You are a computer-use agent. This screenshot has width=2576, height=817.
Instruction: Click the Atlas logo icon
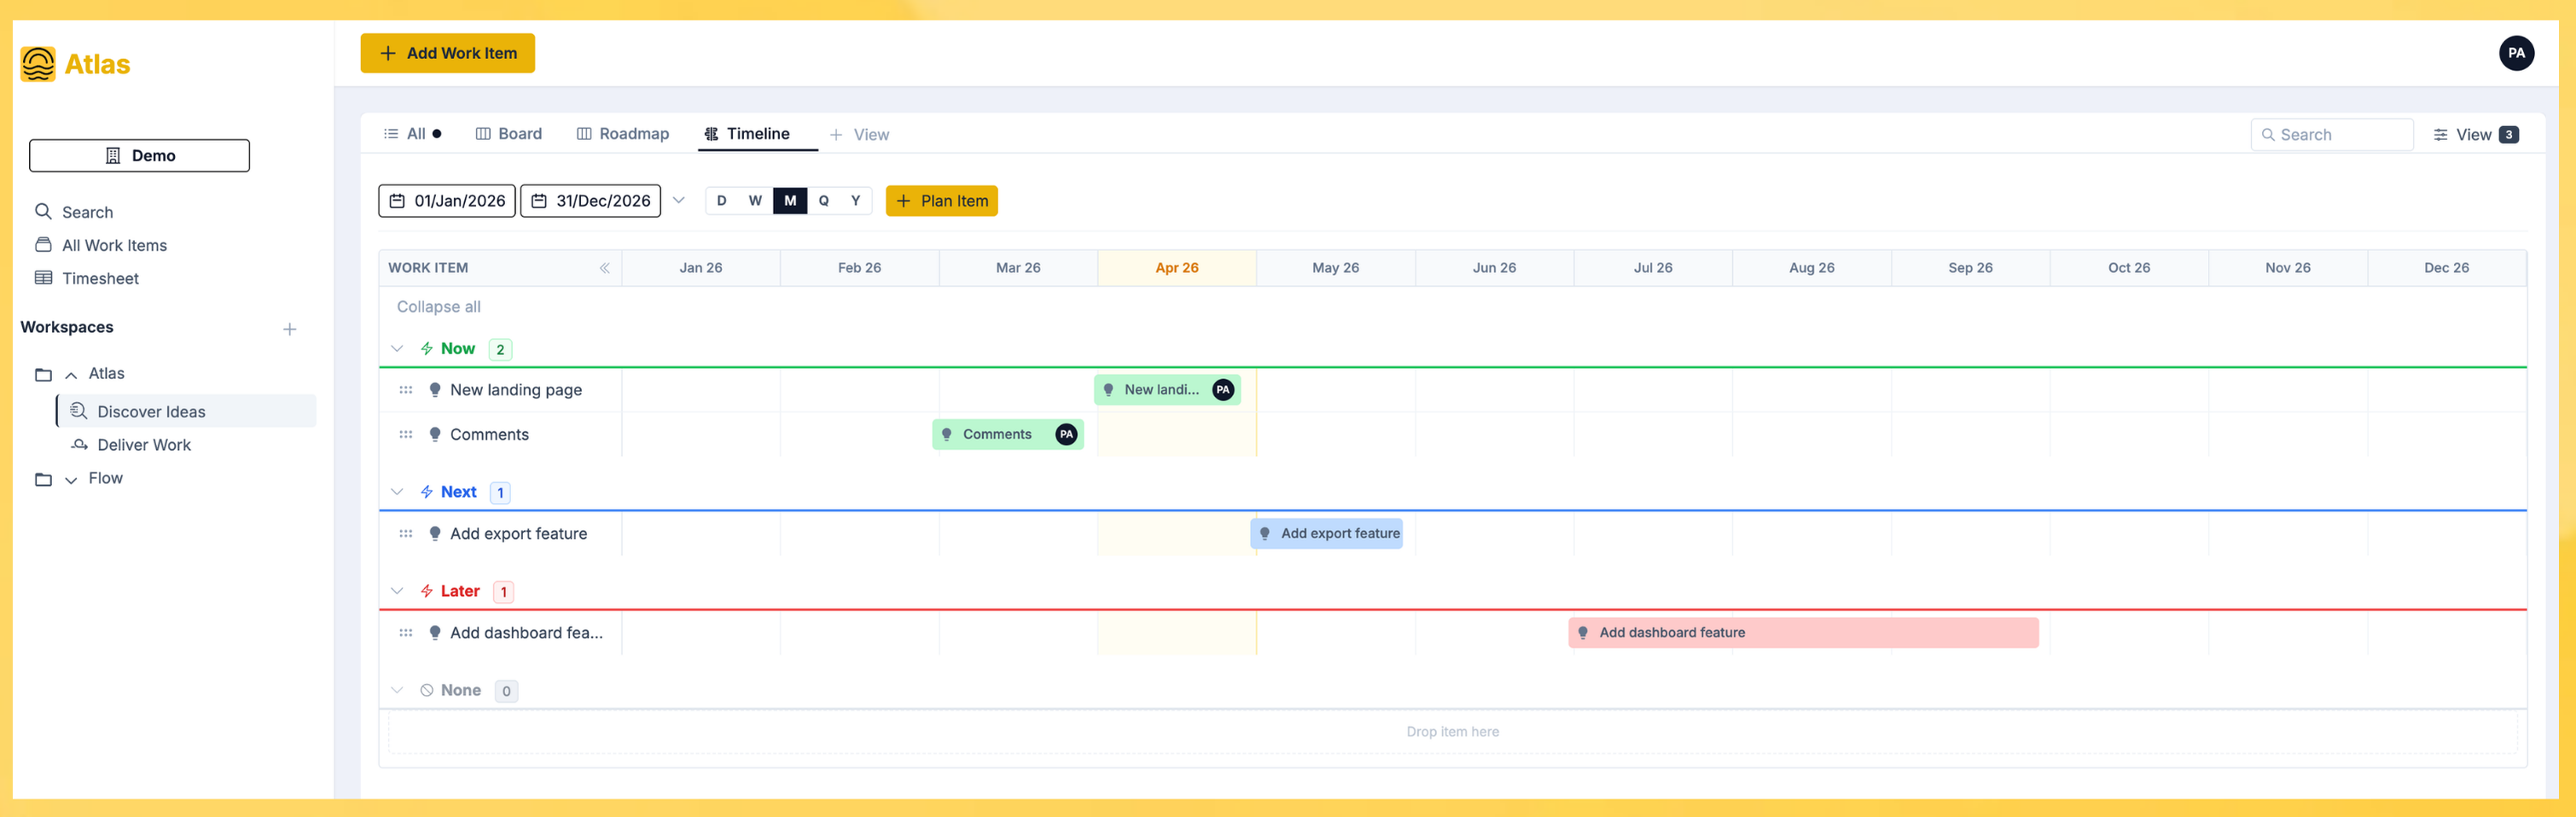38,64
